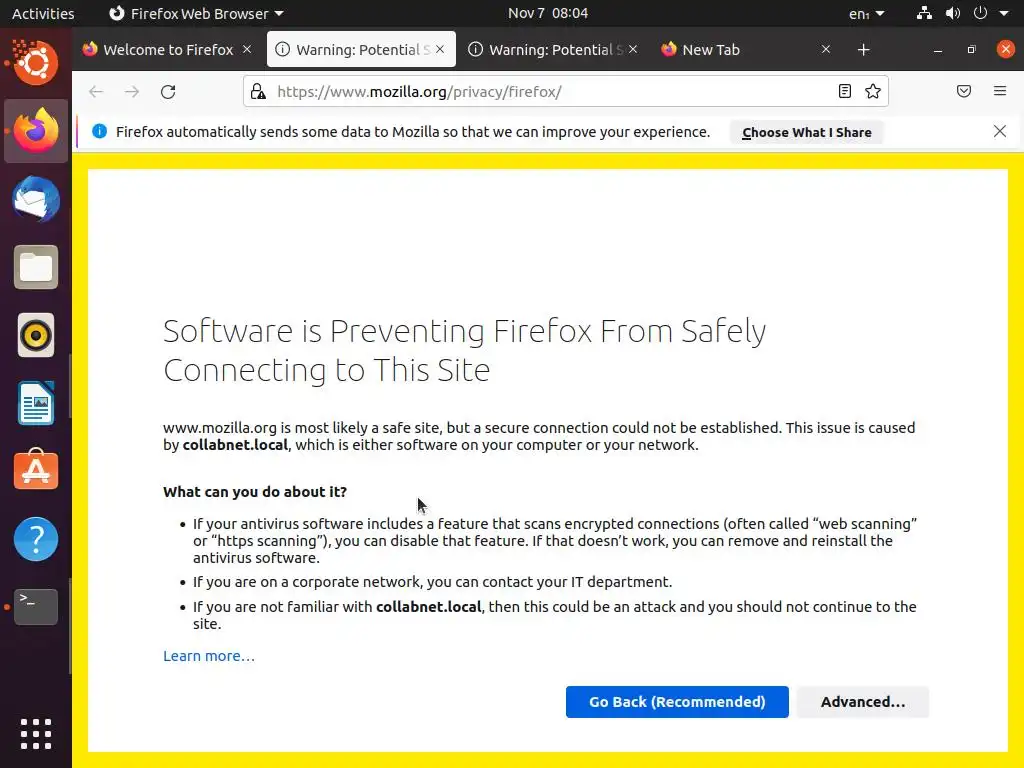The height and width of the screenshot is (768, 1024).
Task: Show Applications grid in dock
Action: pos(36,734)
